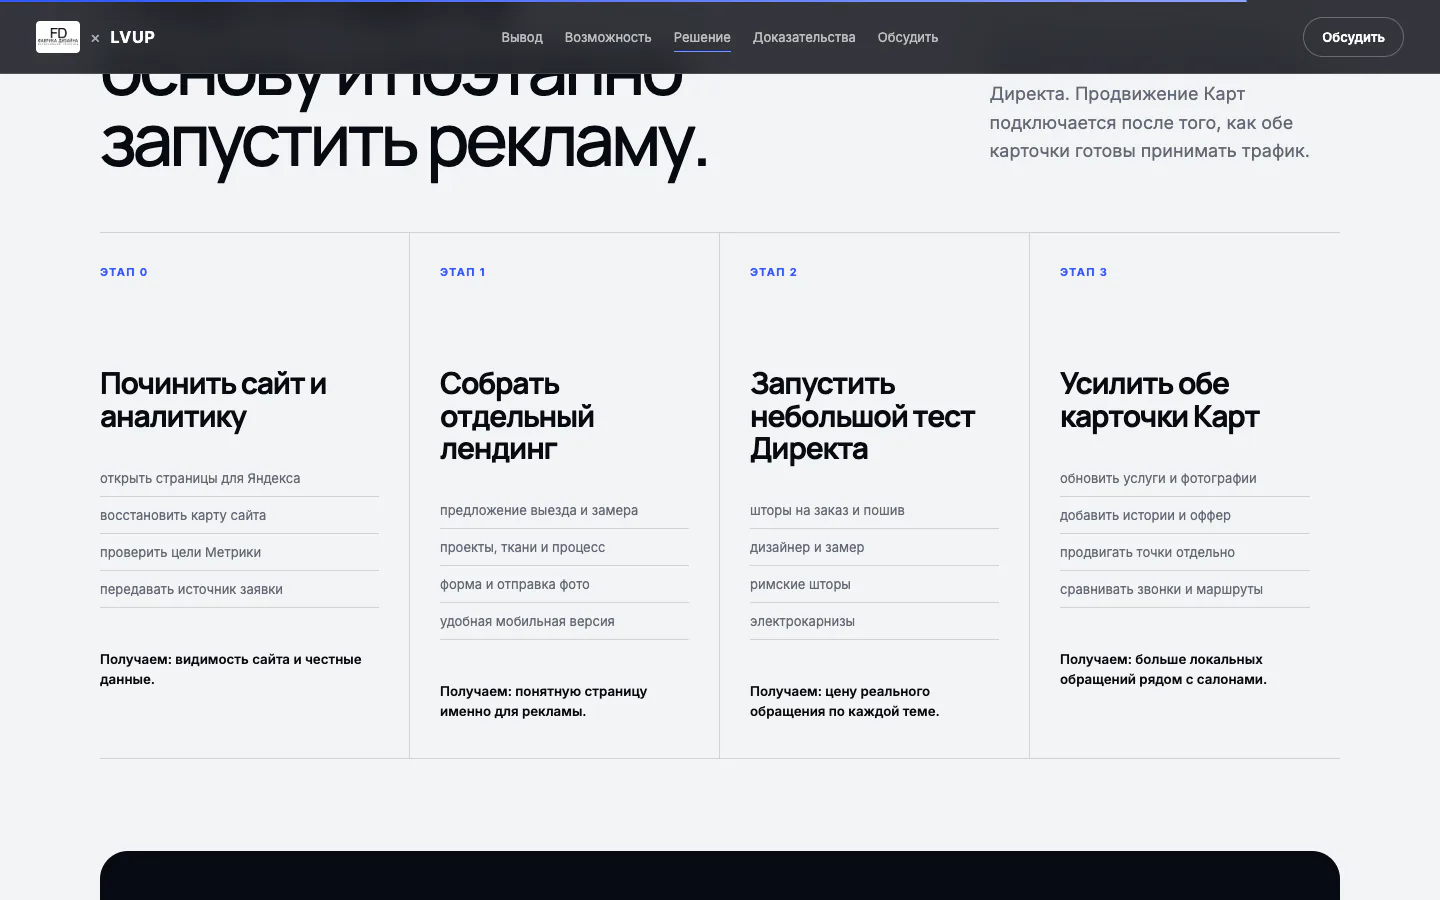This screenshot has height=900, width=1440.
Task: Click the outlined Обсудить button
Action: click(1353, 37)
